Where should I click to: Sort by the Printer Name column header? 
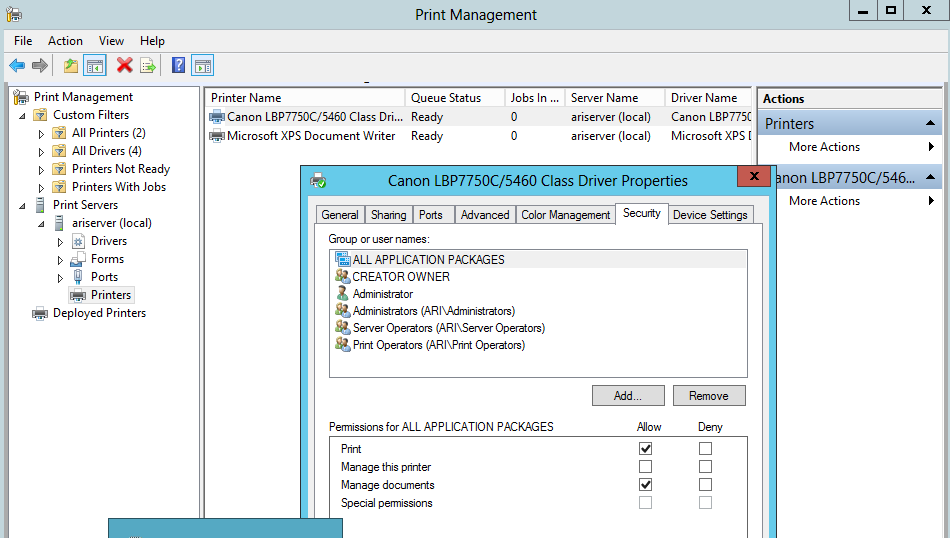click(305, 98)
